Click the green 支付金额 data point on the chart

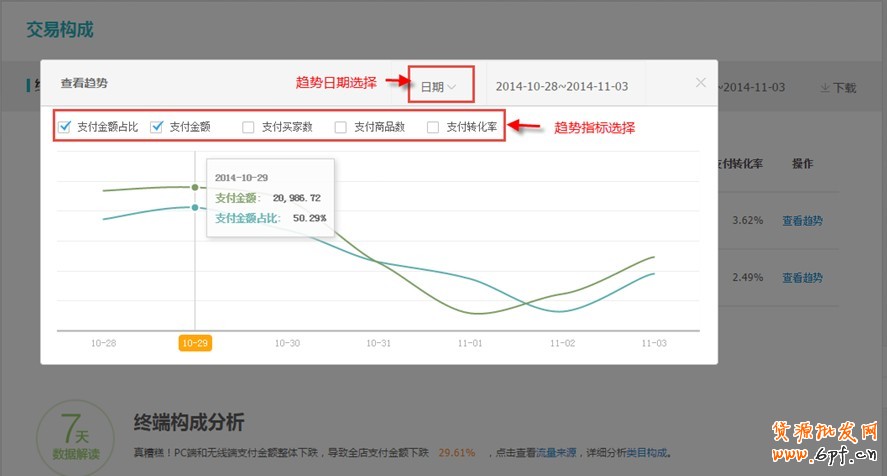(194, 187)
